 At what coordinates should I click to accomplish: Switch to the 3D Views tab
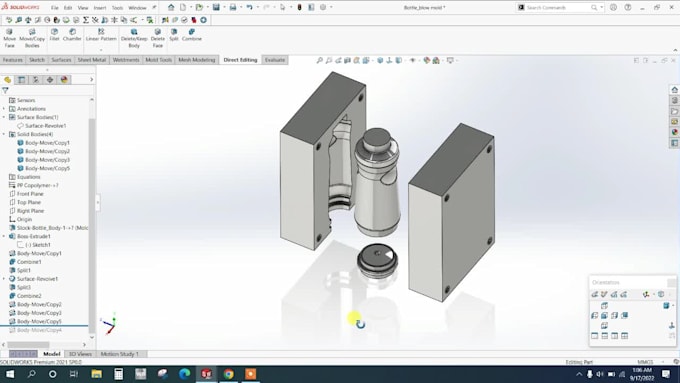(x=80, y=354)
